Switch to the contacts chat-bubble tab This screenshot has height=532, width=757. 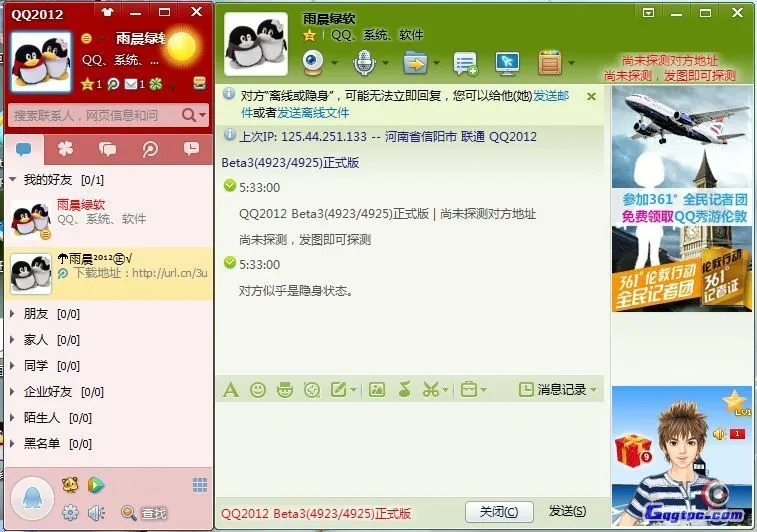coord(24,149)
